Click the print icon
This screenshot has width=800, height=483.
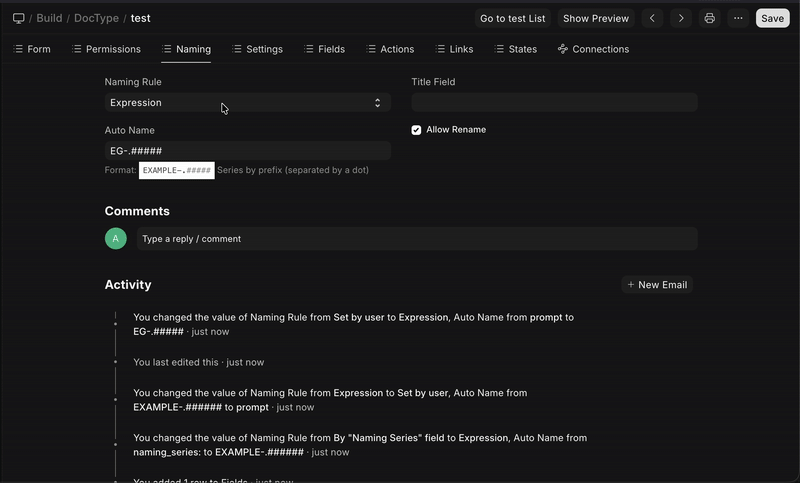tap(710, 18)
